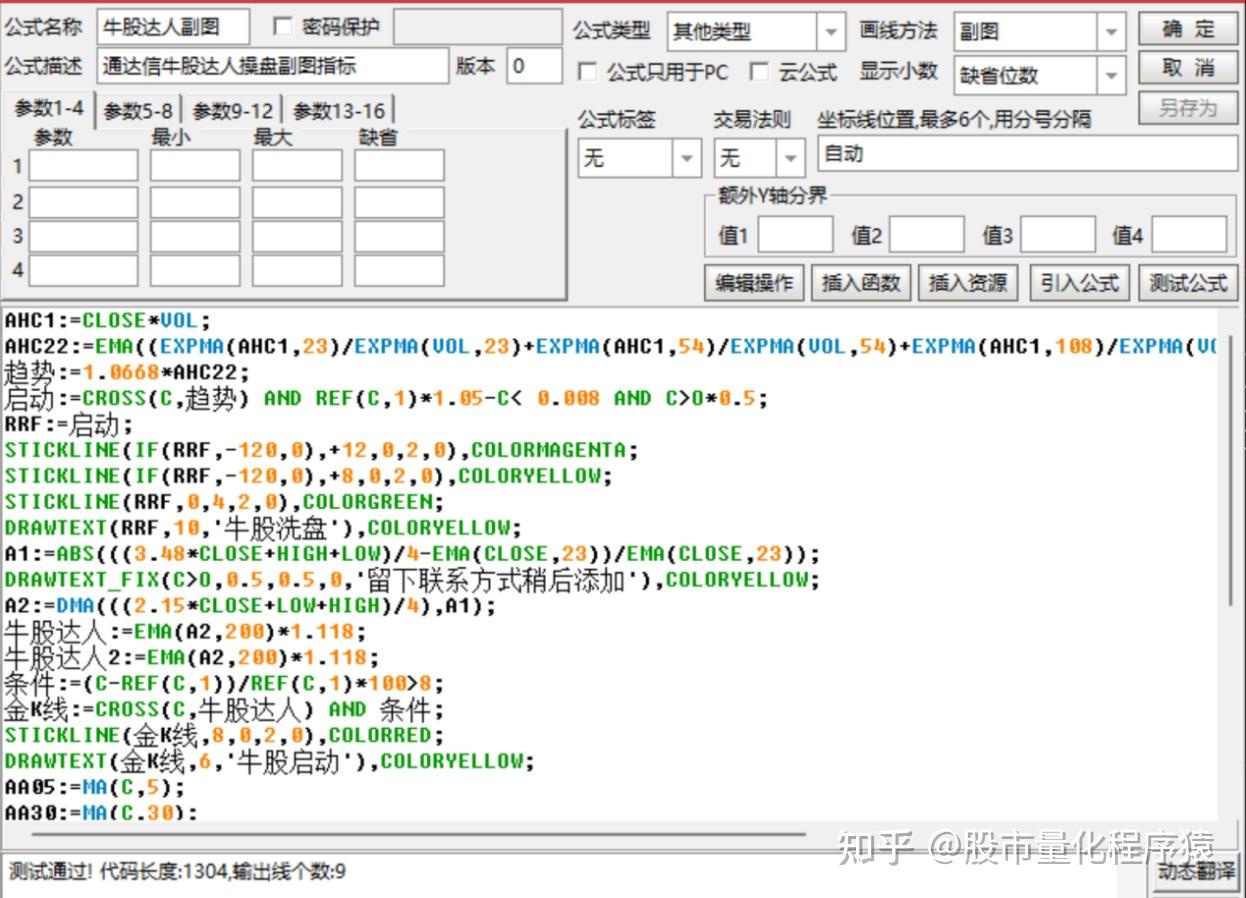Switch to the 参数1-4 tab
This screenshot has width=1246, height=898.
49,109
